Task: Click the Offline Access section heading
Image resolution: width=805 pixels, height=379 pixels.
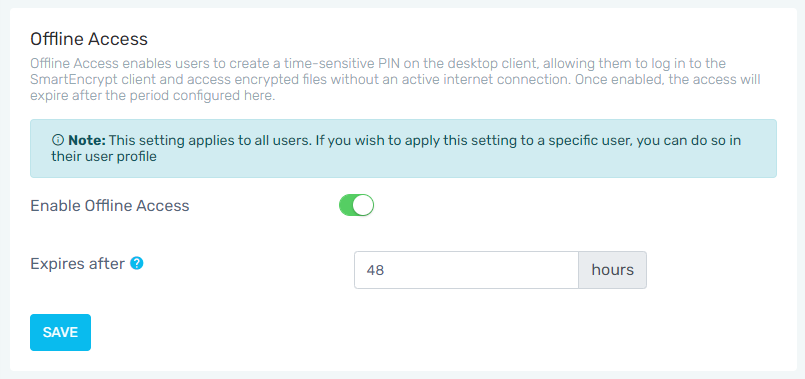Action: (89, 39)
